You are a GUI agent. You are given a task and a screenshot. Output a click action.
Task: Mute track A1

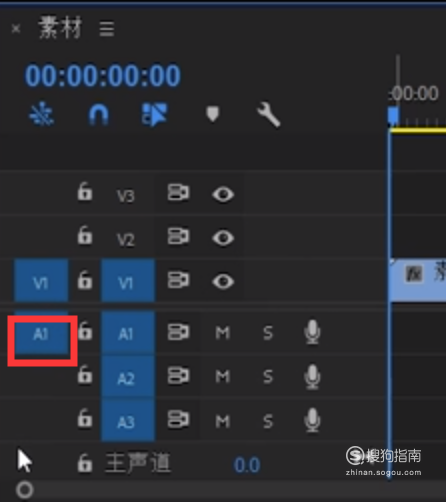(x=223, y=333)
